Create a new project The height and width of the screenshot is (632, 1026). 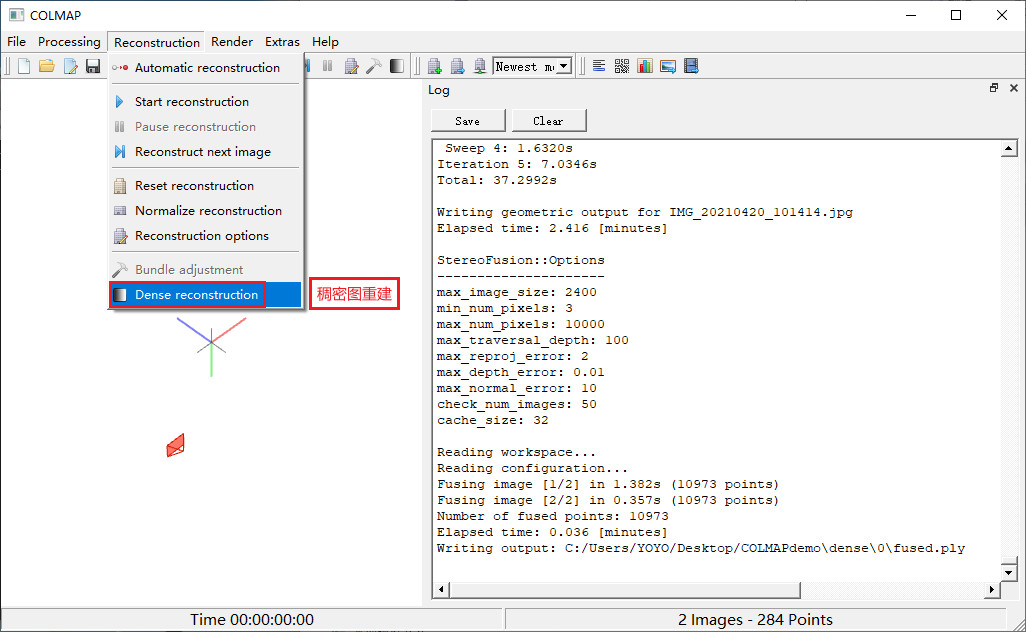pyautogui.click(x=23, y=65)
